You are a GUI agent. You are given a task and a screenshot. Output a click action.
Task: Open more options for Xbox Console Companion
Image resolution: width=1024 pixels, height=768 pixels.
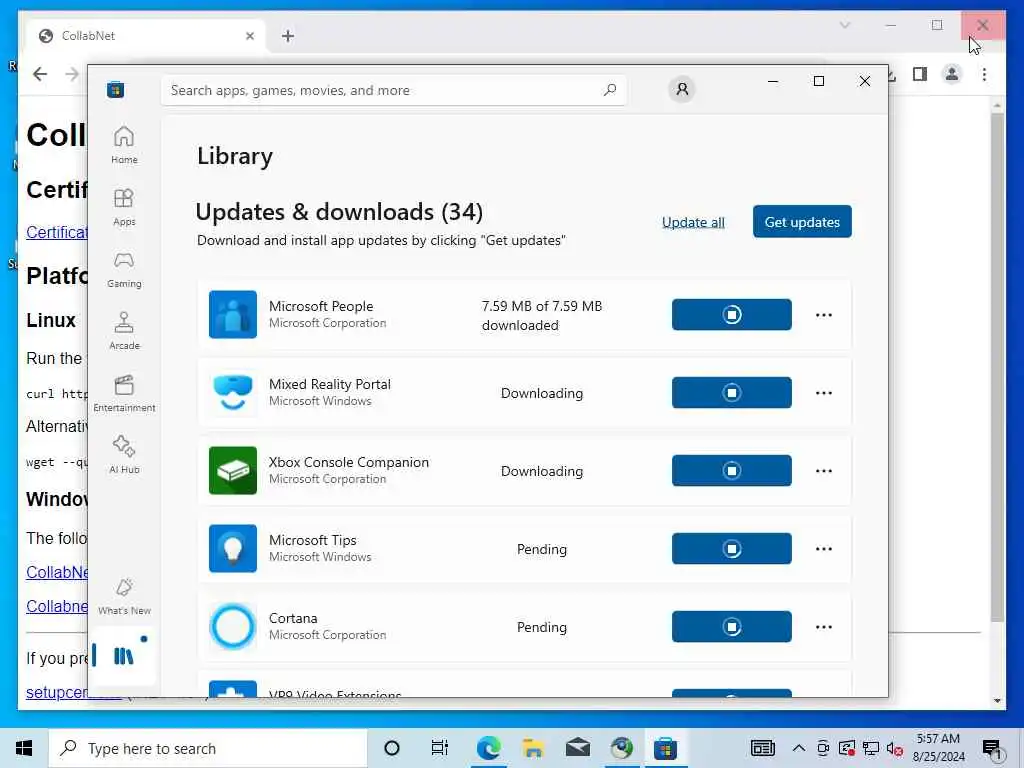tap(824, 471)
